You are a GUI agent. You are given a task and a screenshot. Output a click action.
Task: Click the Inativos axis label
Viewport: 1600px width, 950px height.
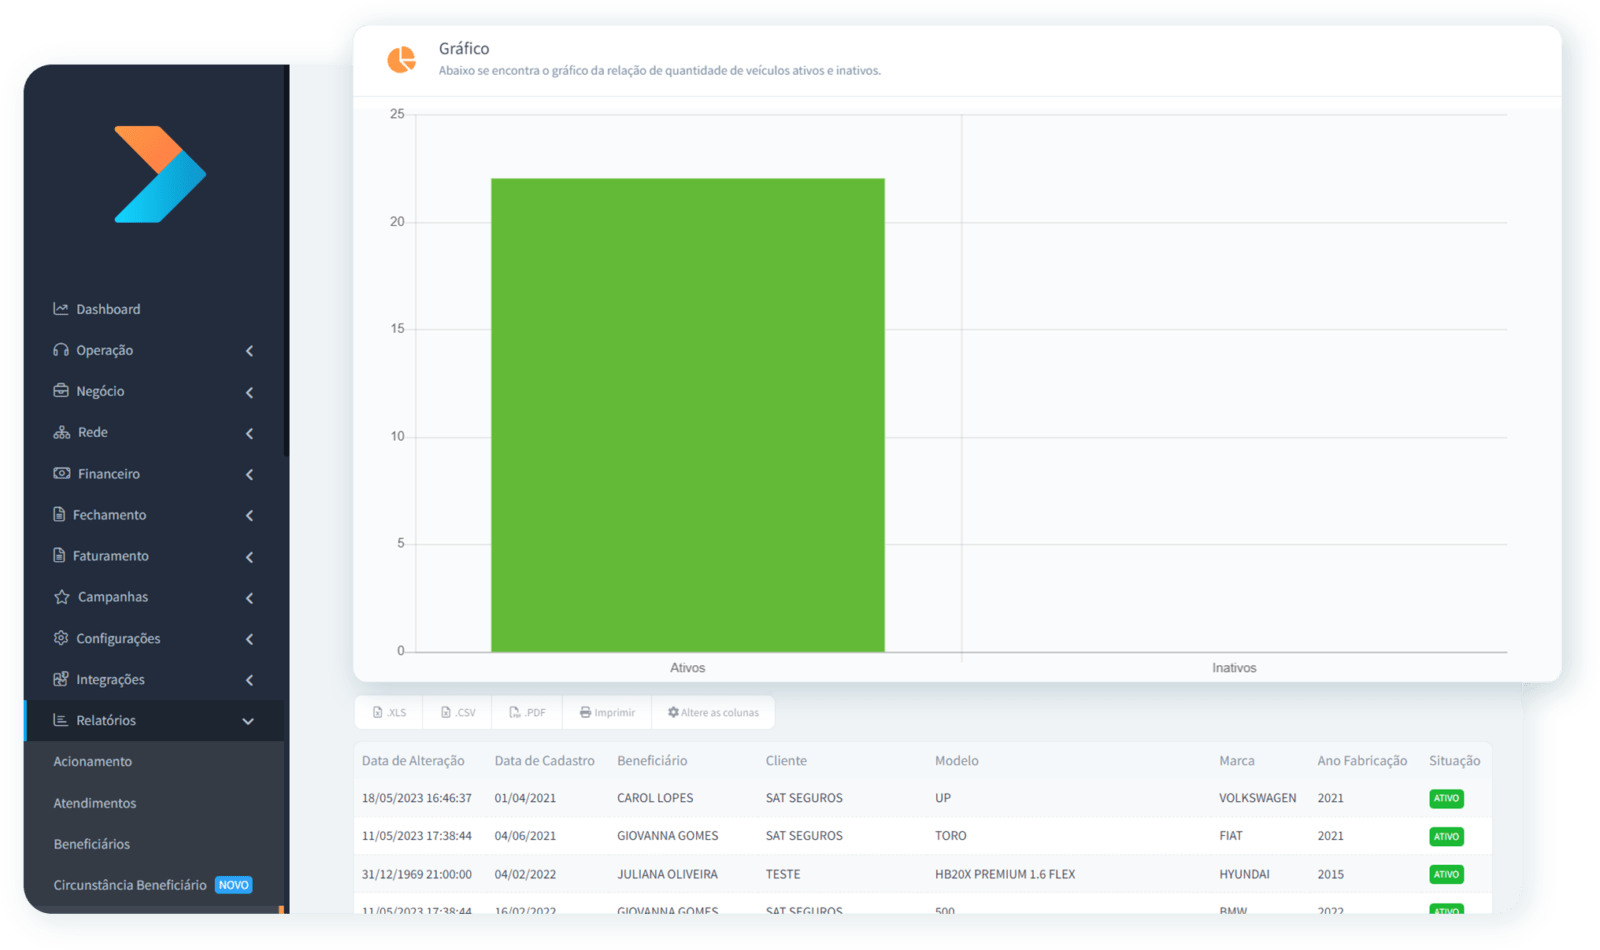pos(1234,668)
